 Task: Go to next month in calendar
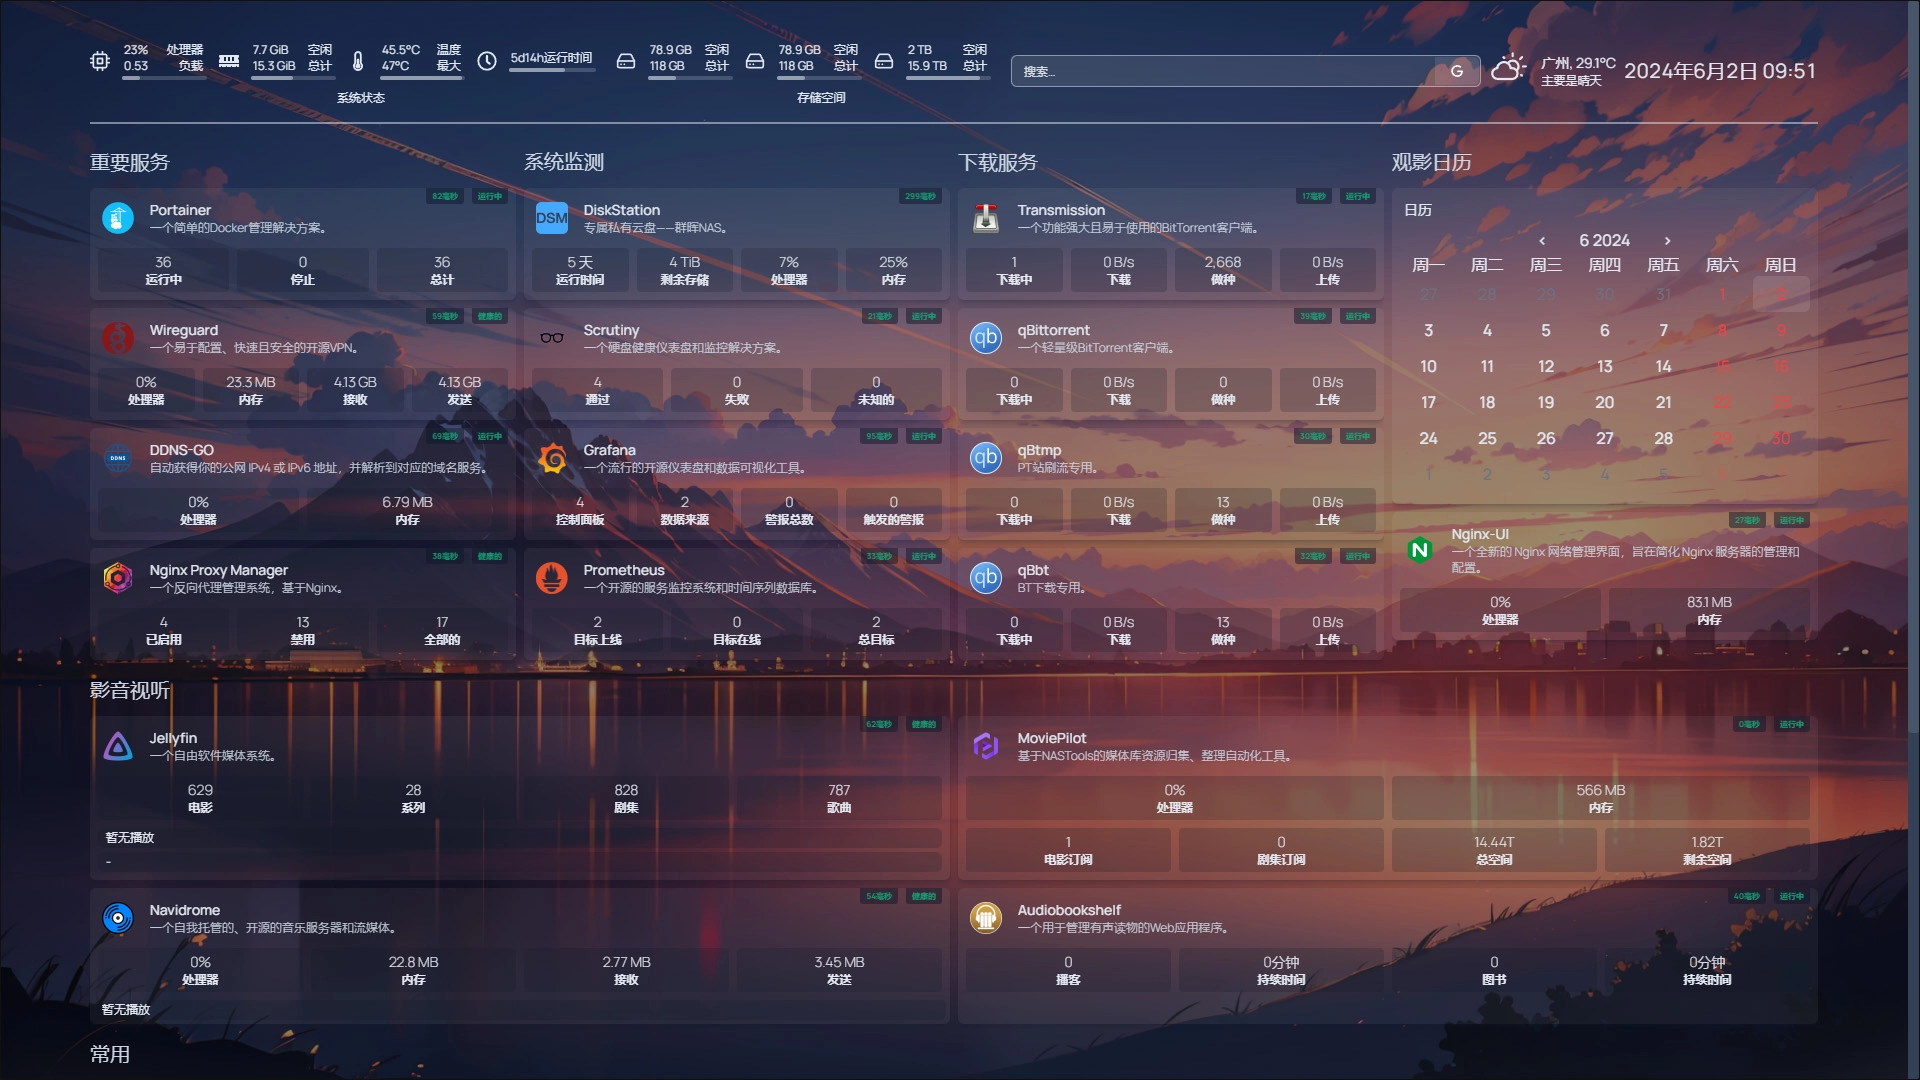(x=1667, y=241)
